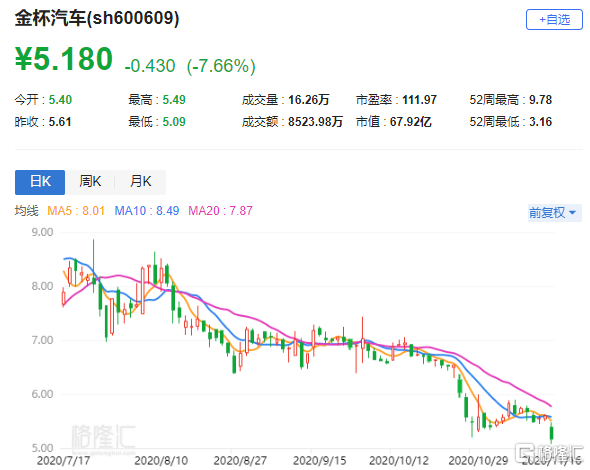
Task: Click 成交额 value 8523.98万
Action: click(315, 122)
